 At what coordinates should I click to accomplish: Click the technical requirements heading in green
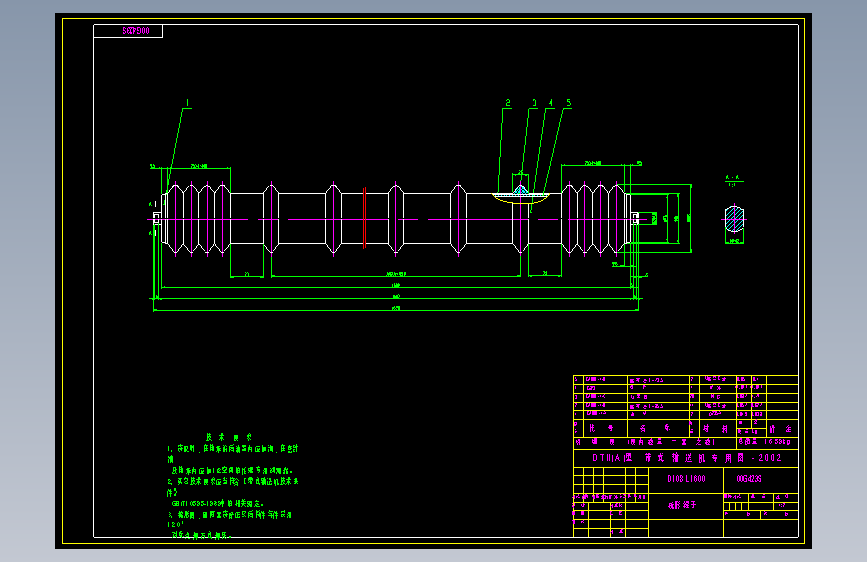point(228,437)
